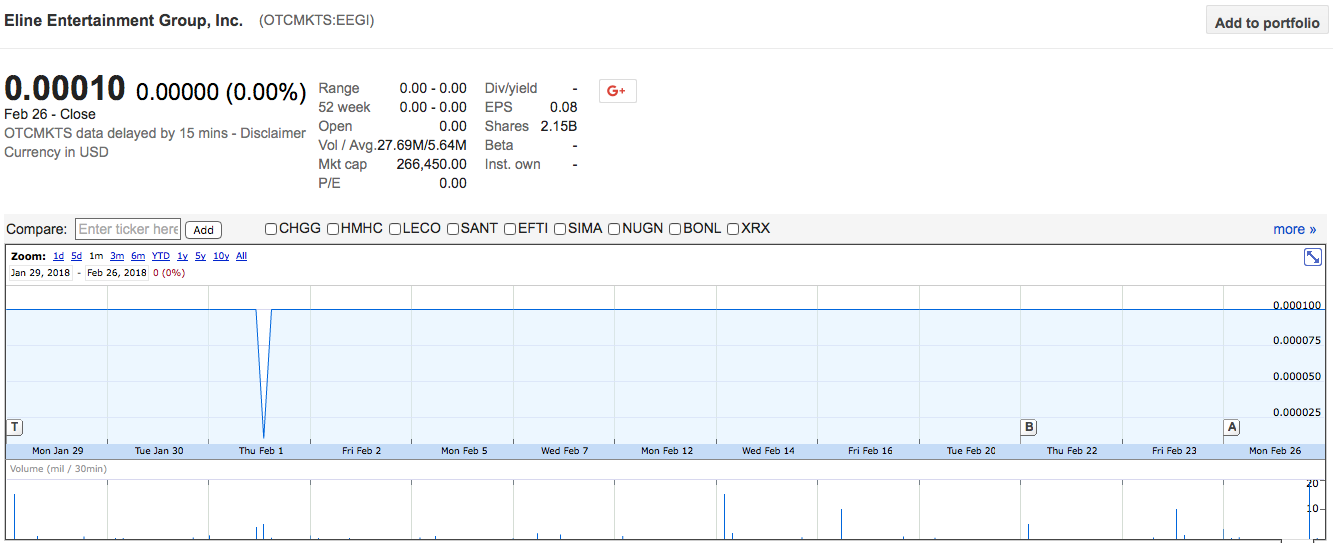
Task: Click the 0.00010 price value
Action: pos(65,89)
